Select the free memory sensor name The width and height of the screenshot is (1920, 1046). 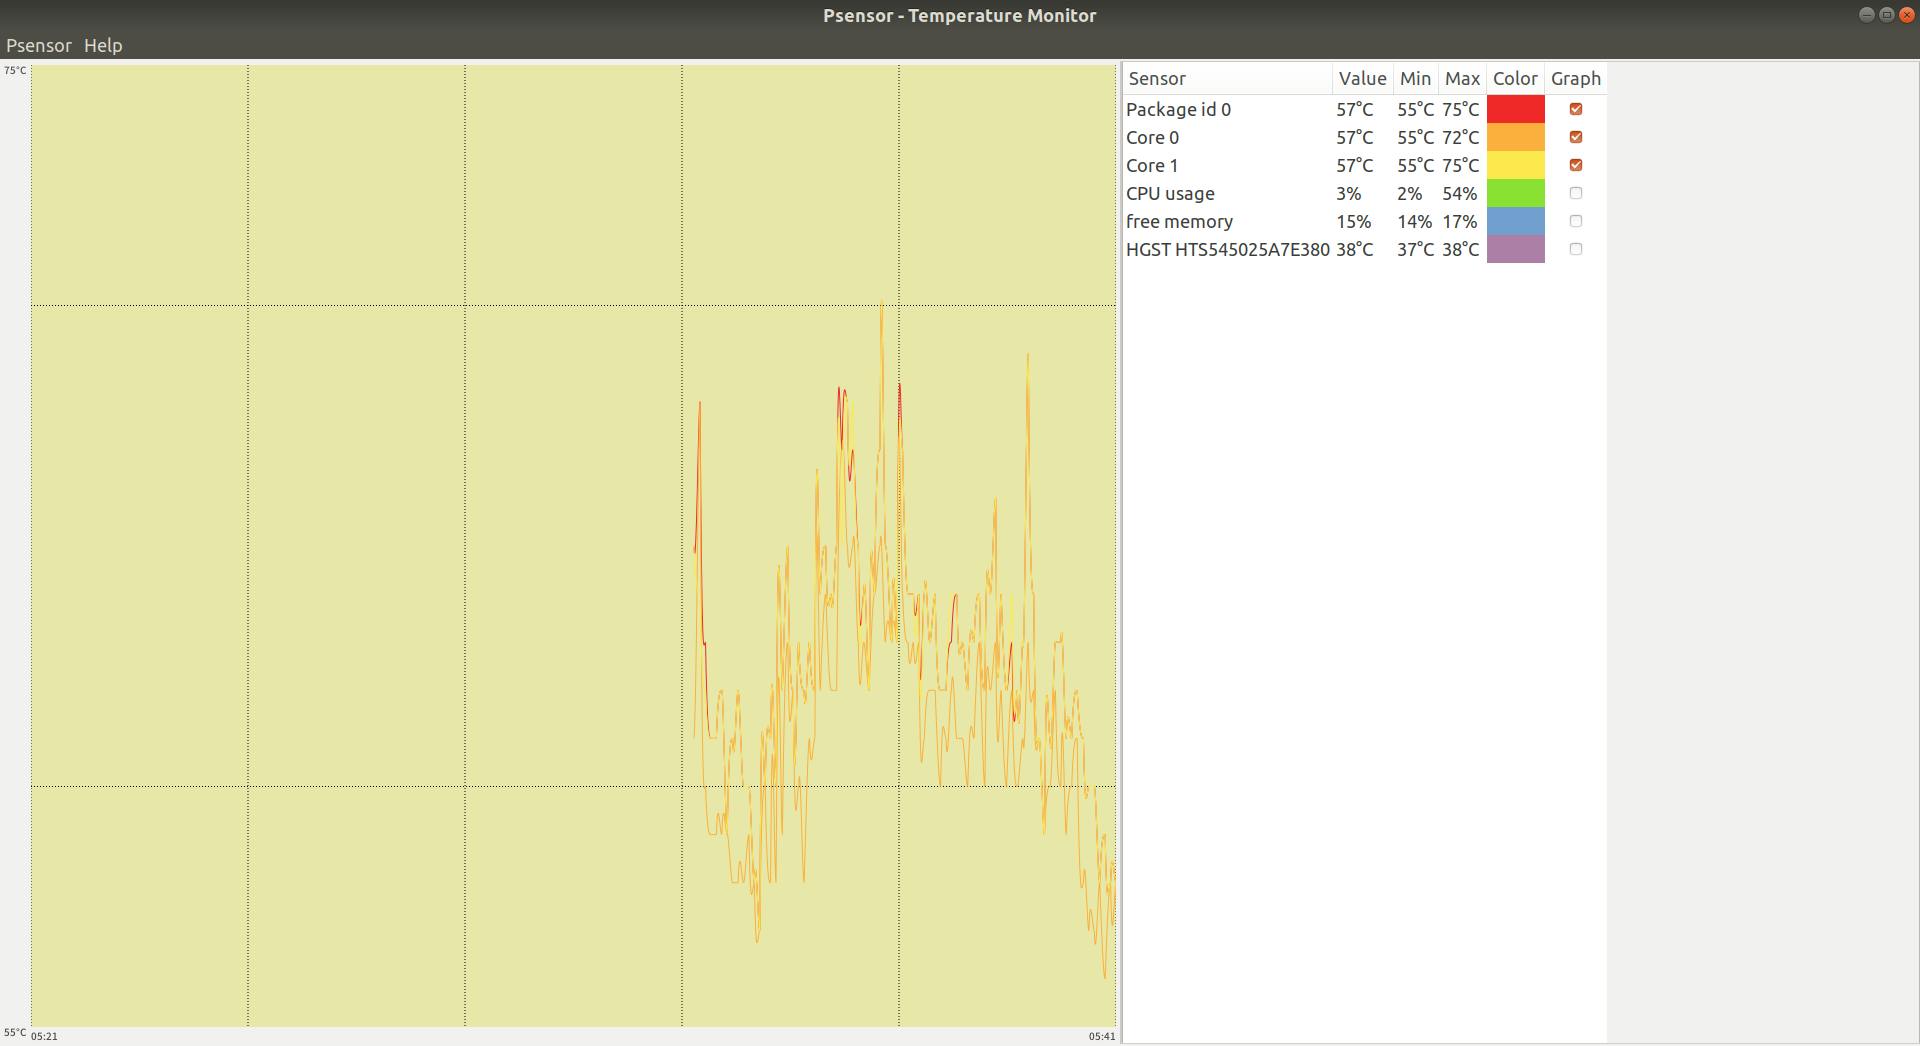(x=1179, y=221)
